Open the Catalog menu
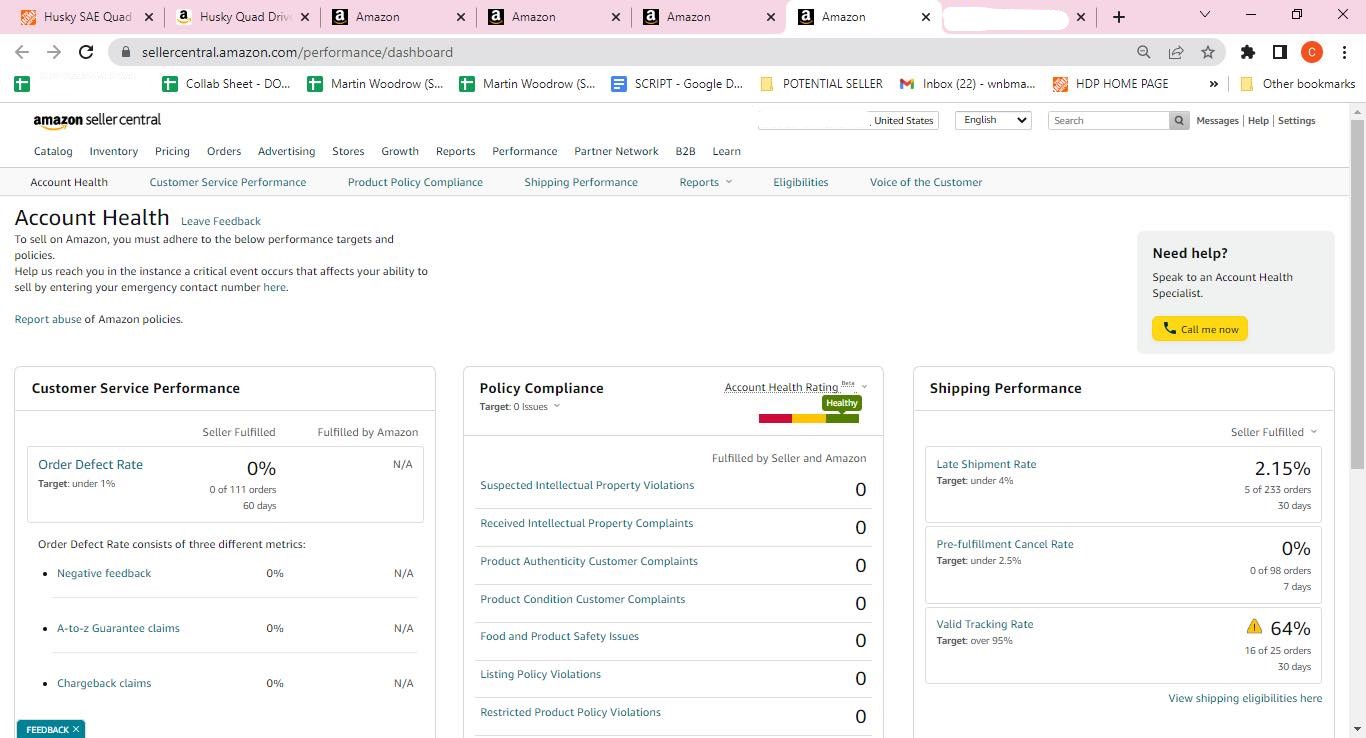Viewport: 1366px width, 738px height. tap(53, 151)
